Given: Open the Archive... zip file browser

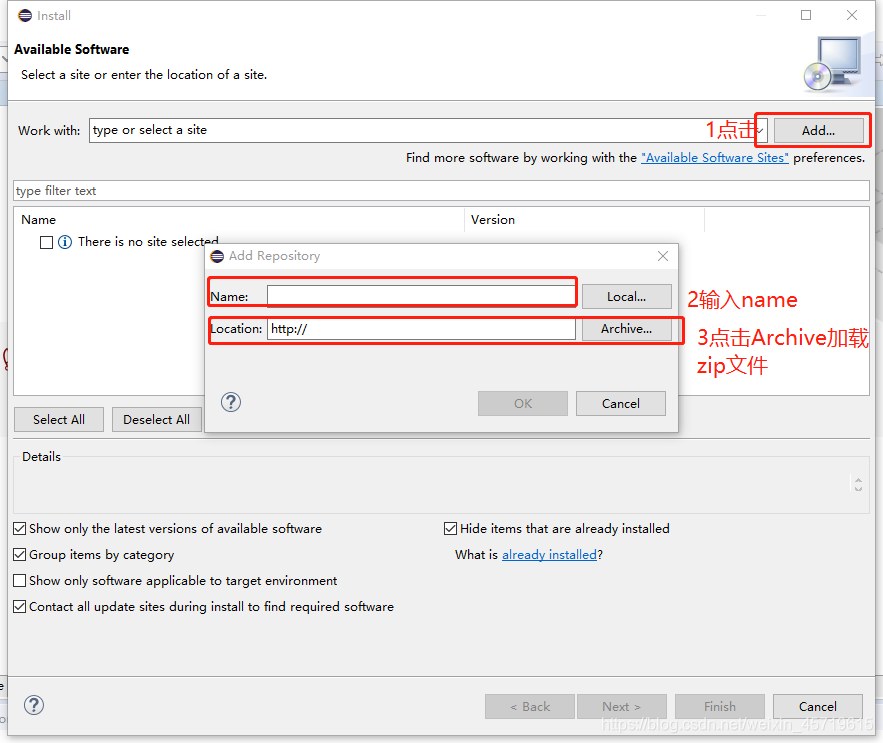Looking at the screenshot, I should pos(627,328).
